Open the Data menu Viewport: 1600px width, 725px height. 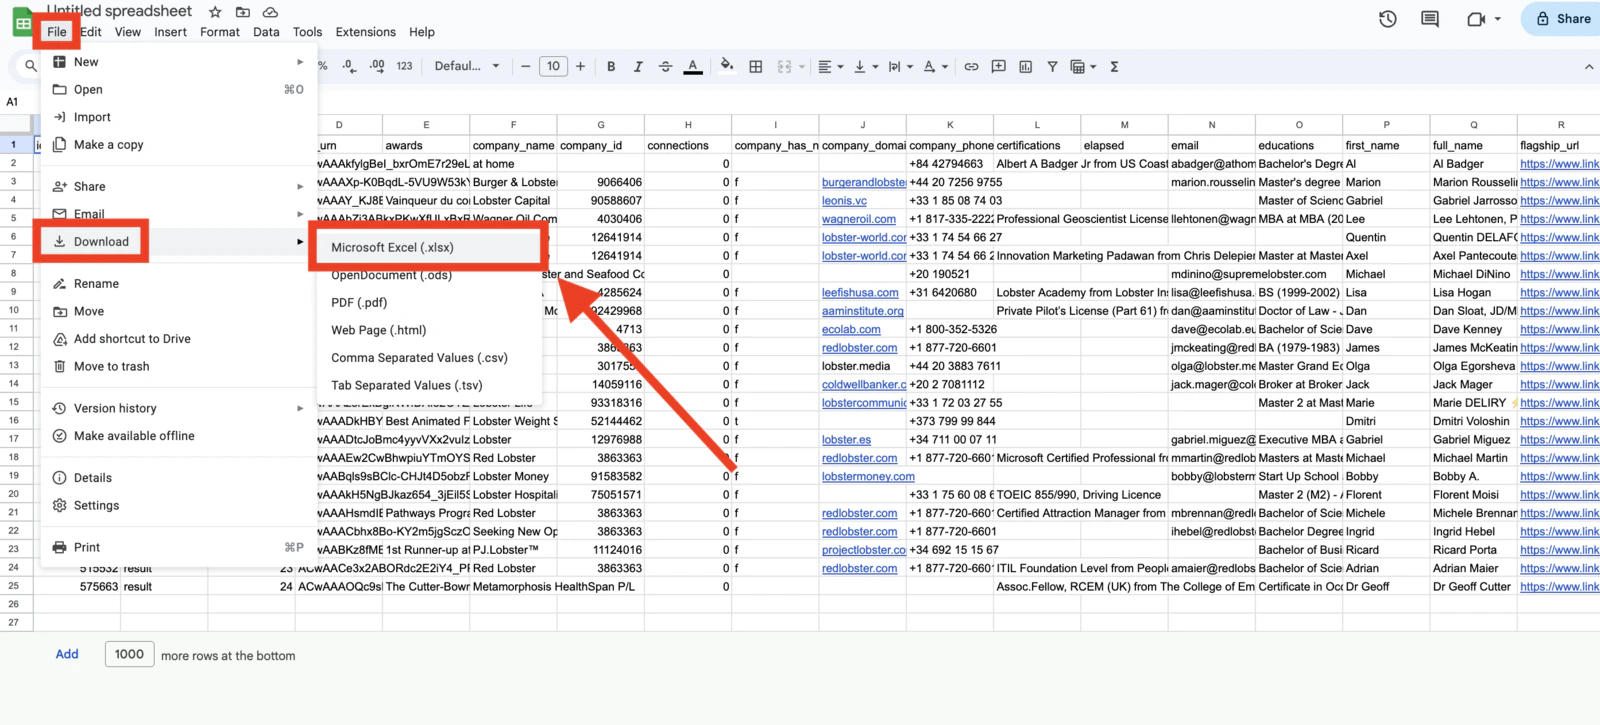[x=266, y=32]
